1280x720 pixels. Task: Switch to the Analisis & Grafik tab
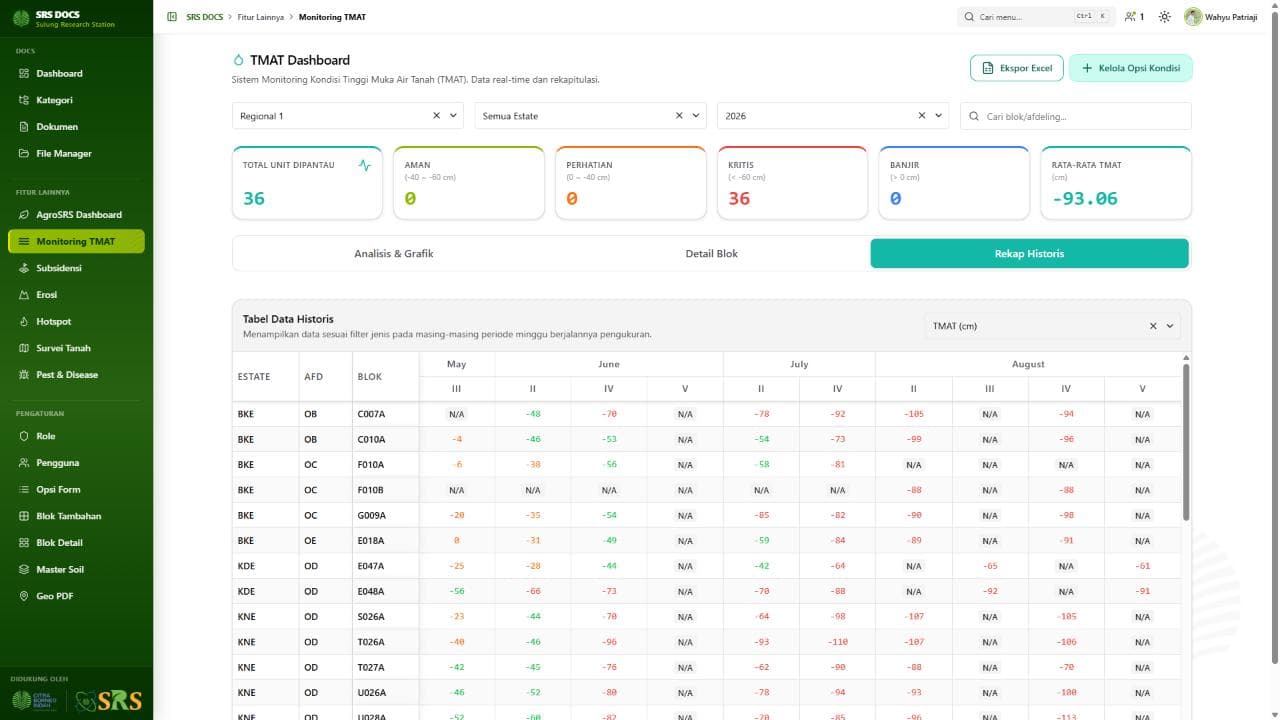click(x=393, y=254)
